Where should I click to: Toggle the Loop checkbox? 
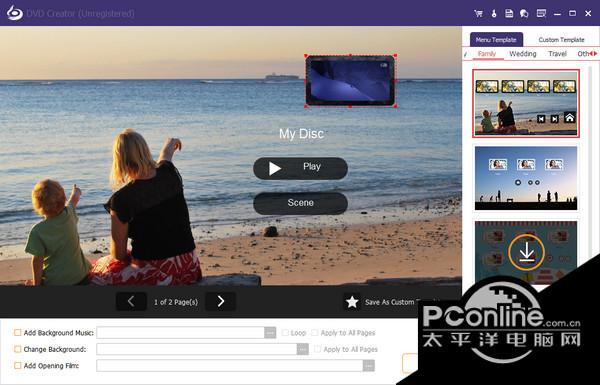(285, 333)
